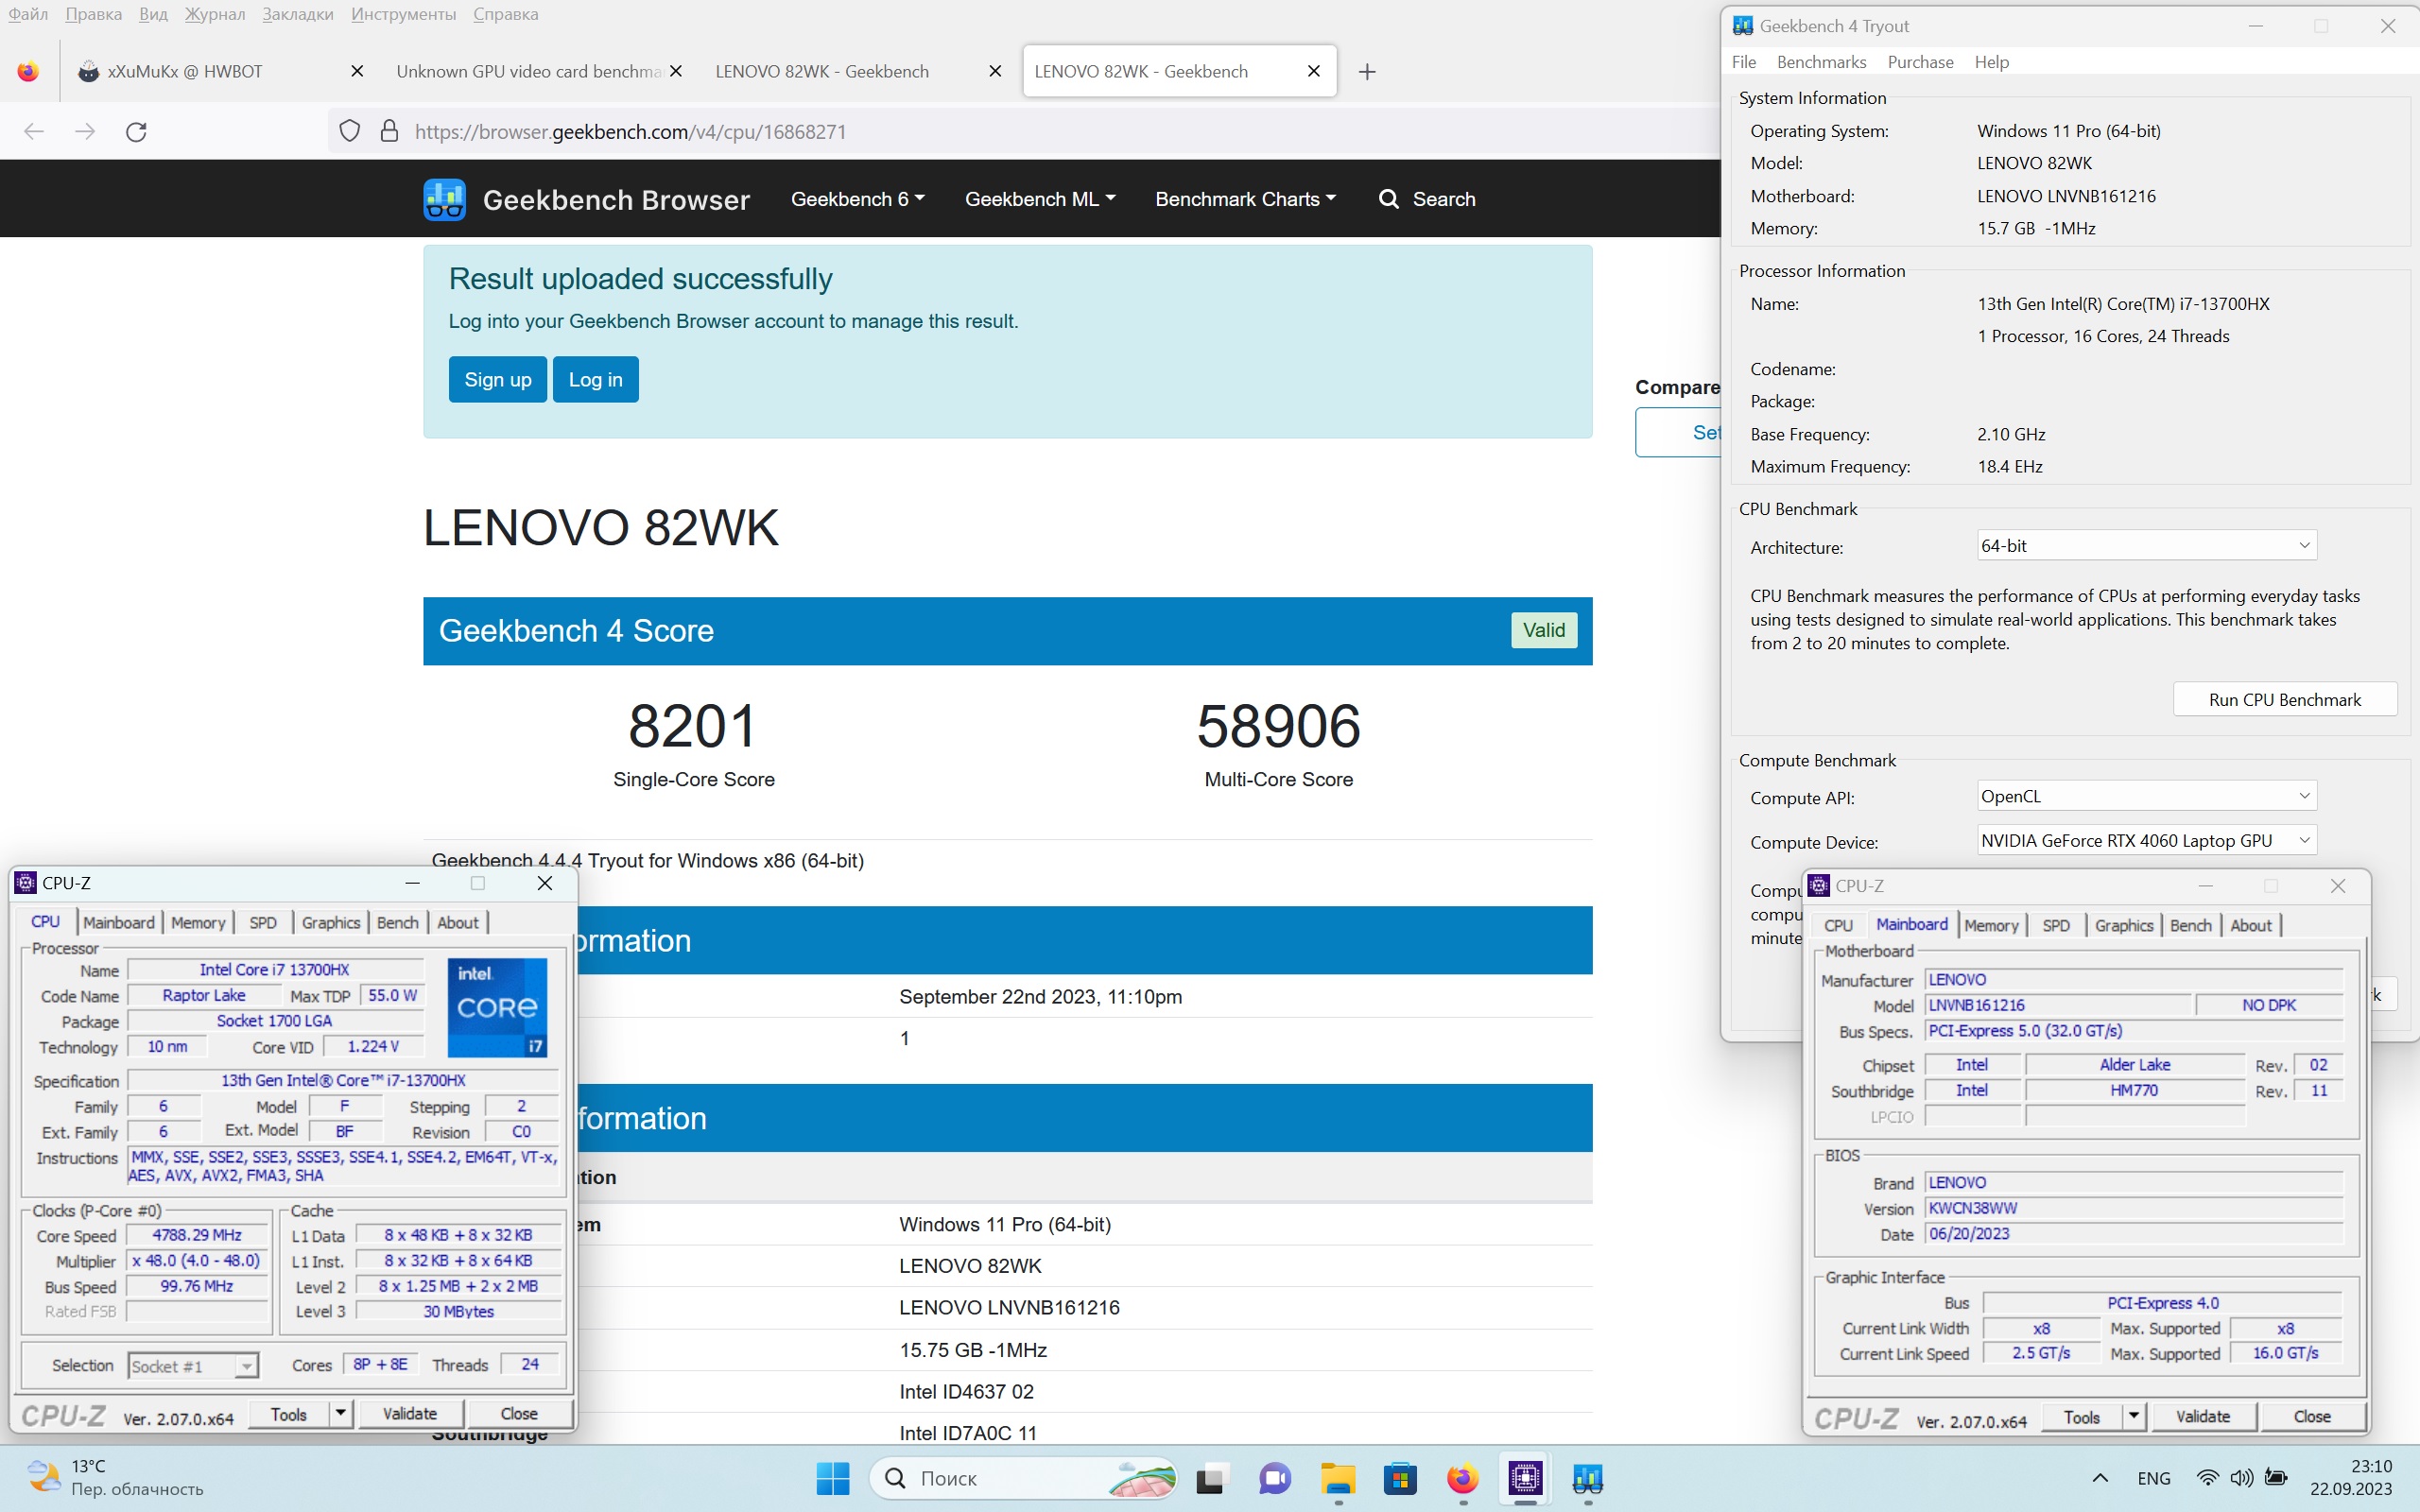
Task: Open the chat app on taskbar
Action: click(1274, 1478)
